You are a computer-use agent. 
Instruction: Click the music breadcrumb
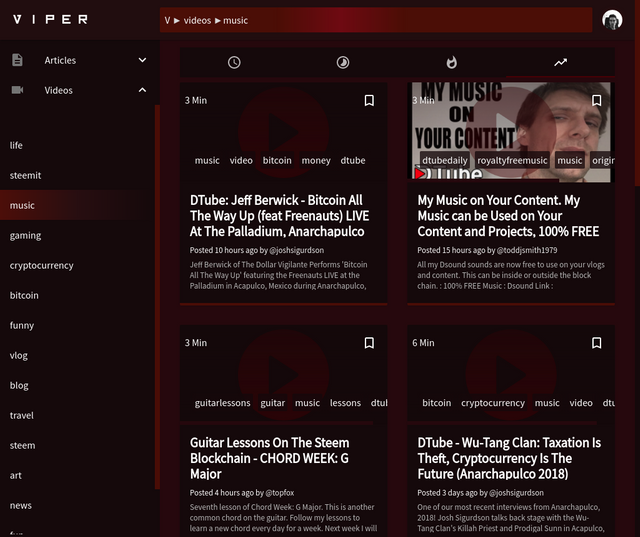[235, 20]
